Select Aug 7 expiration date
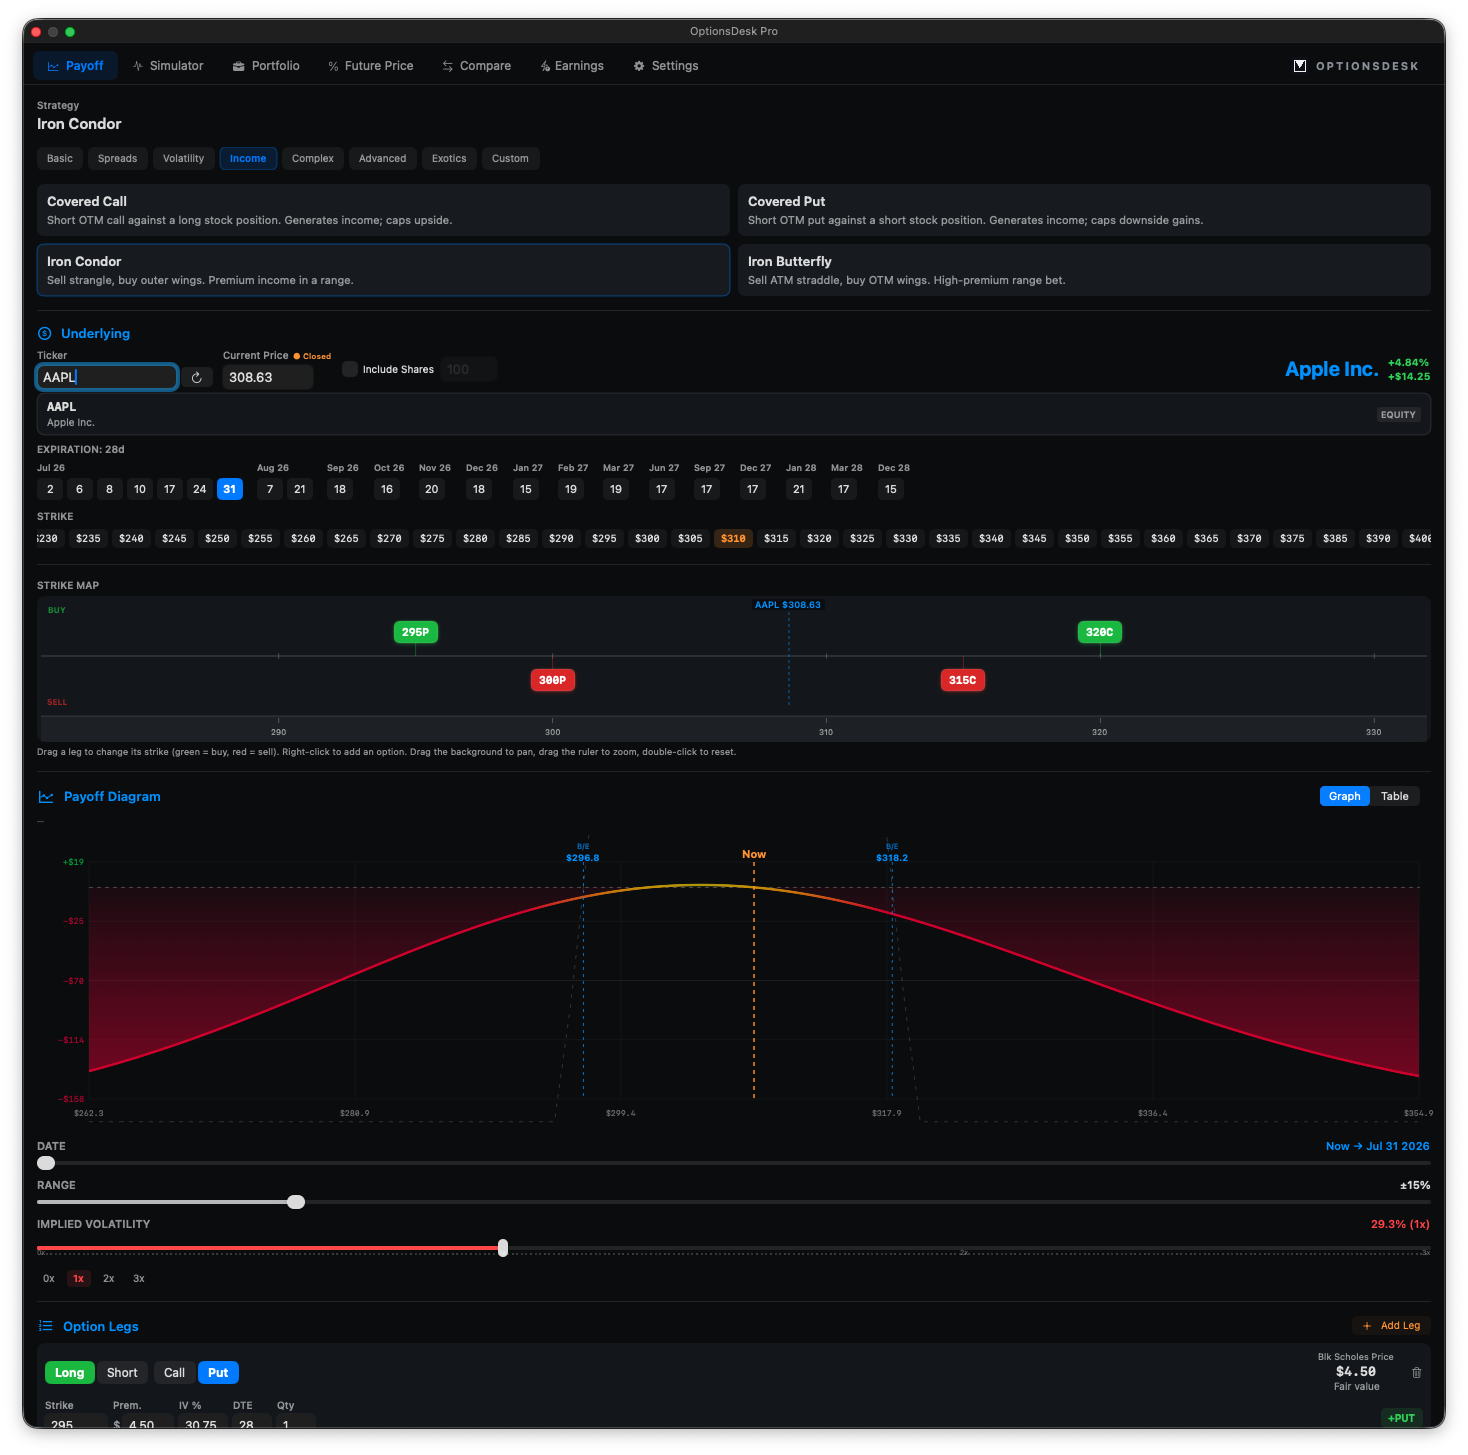Image resolution: width=1468 pixels, height=1455 pixels. [x=270, y=489]
